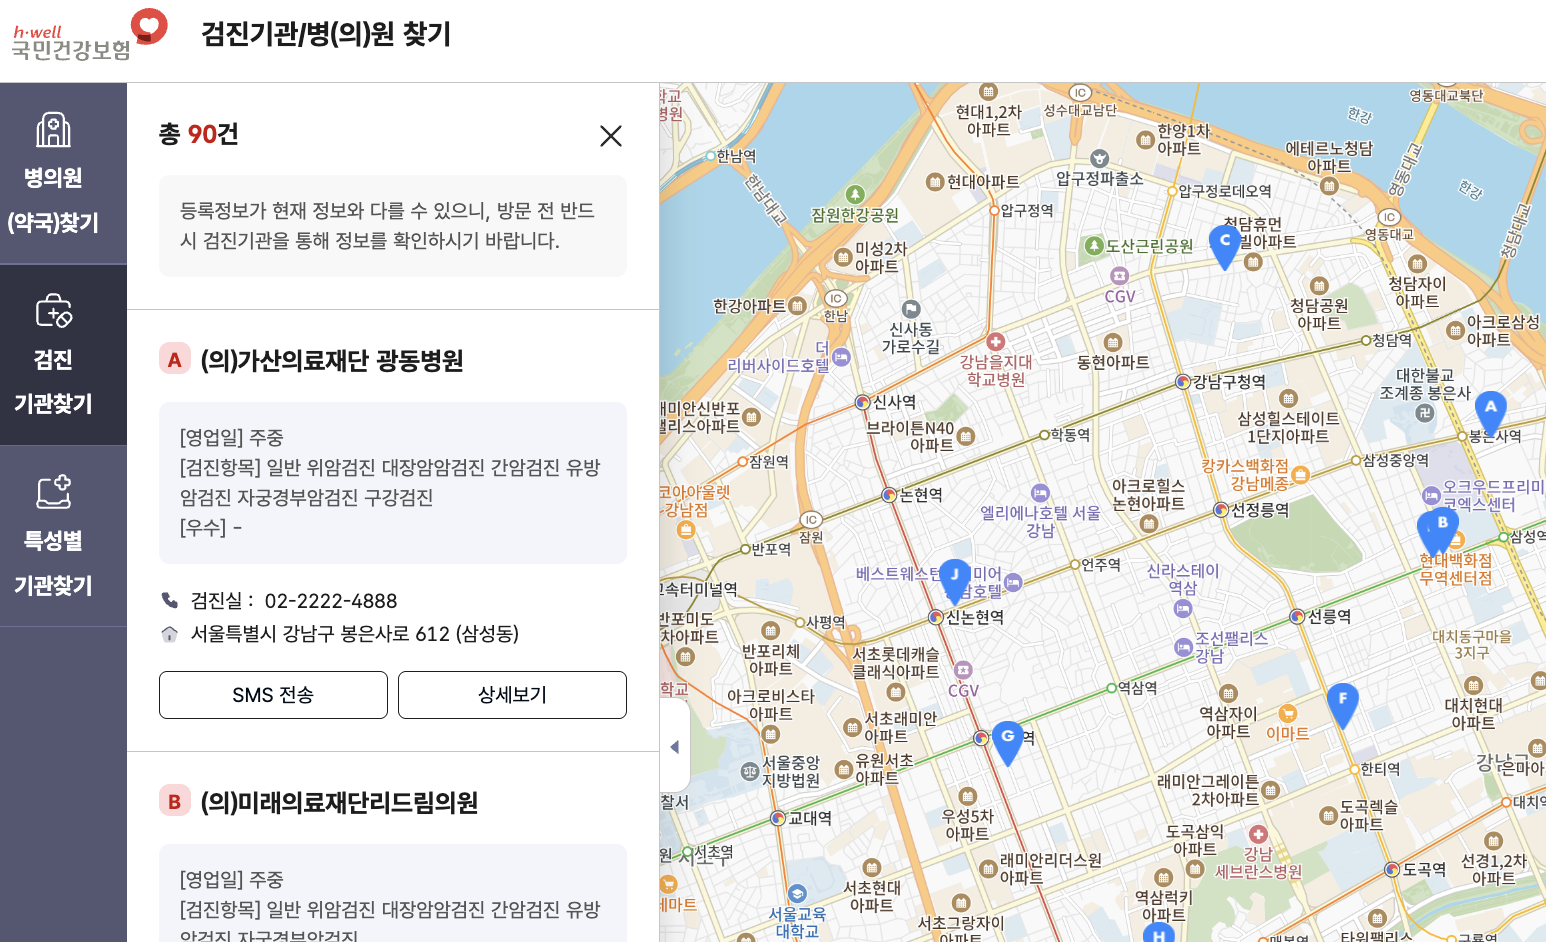Click the 강남을지대학교병원 hospital icon

point(995,341)
